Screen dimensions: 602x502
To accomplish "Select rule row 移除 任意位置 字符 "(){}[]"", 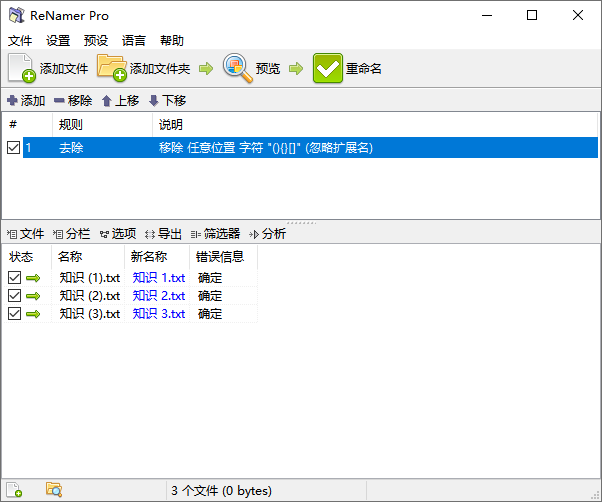I will 310,147.
